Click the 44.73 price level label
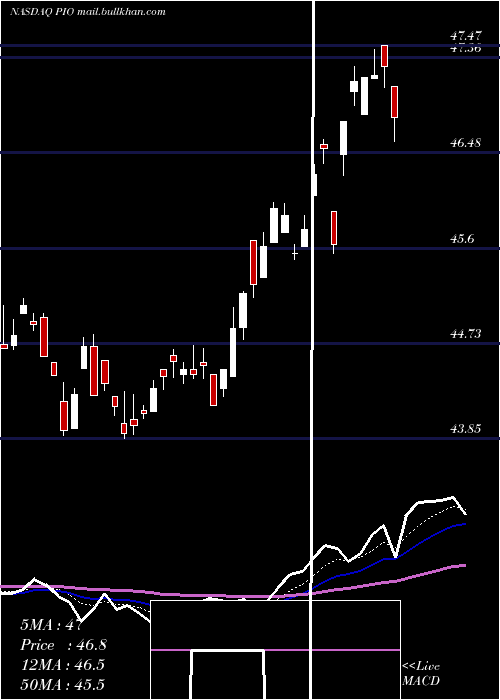Image resolution: width=500 pixels, height=700 pixels. click(x=466, y=333)
